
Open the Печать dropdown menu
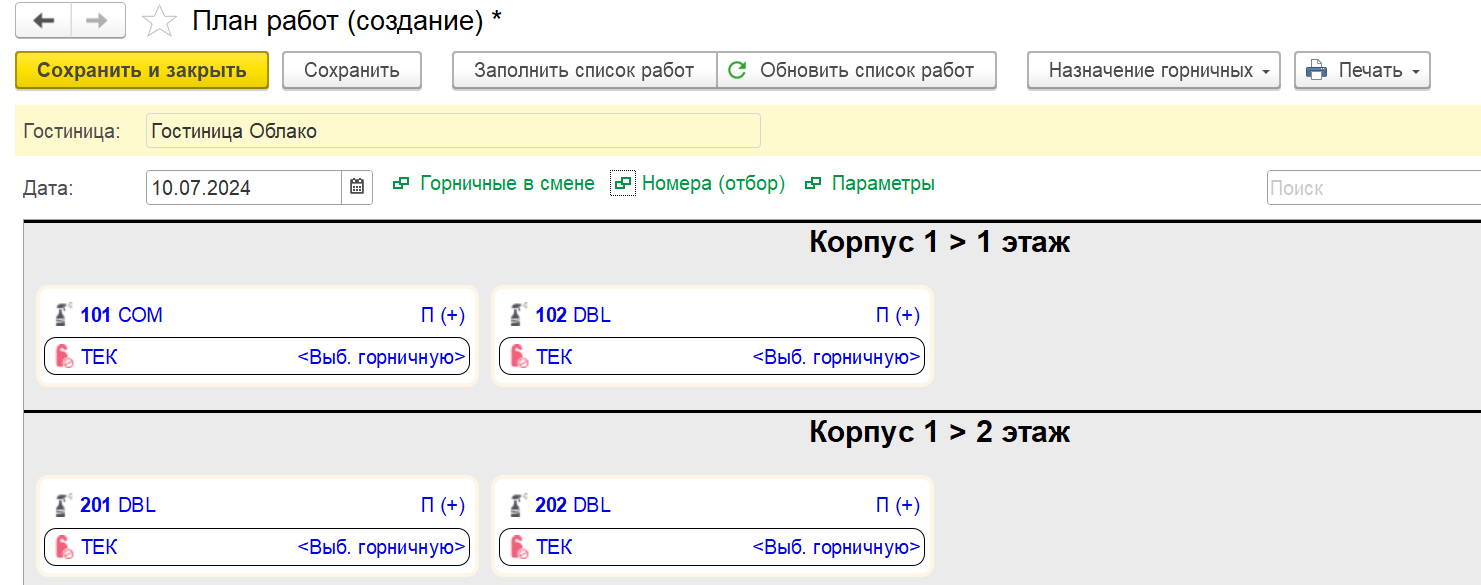click(x=1362, y=71)
